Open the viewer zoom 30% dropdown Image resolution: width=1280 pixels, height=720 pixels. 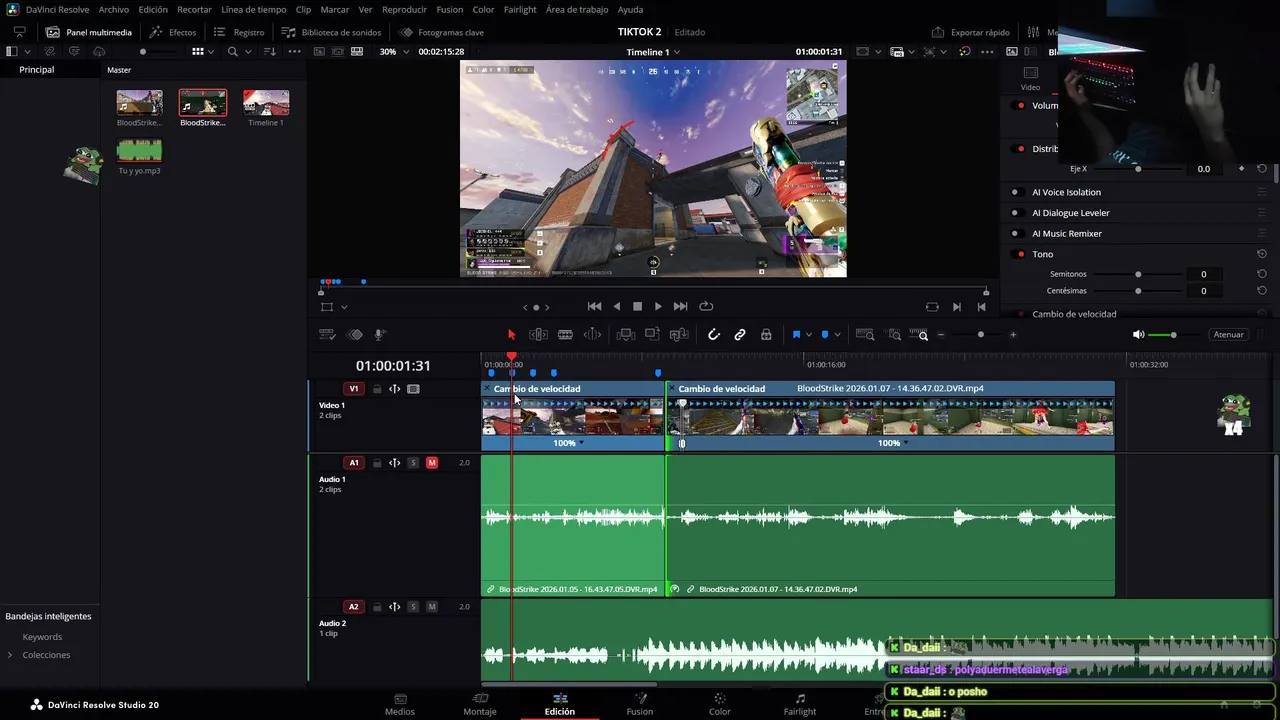[392, 52]
